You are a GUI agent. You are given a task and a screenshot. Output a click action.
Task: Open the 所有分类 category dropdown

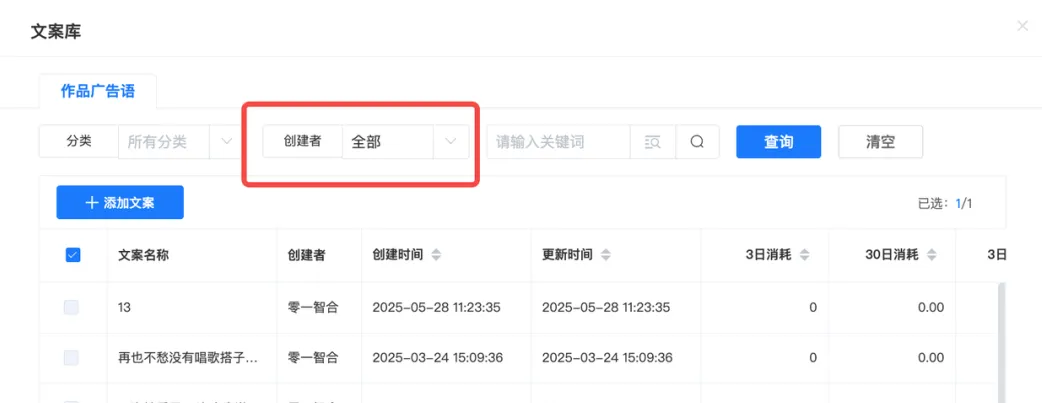[x=177, y=142]
